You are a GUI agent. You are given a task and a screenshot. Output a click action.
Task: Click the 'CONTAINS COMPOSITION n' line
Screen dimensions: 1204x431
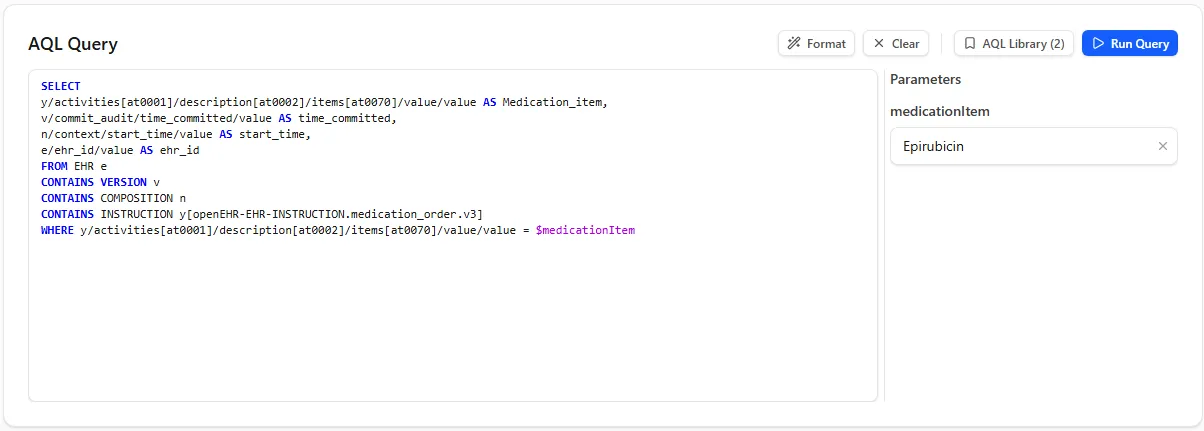114,198
